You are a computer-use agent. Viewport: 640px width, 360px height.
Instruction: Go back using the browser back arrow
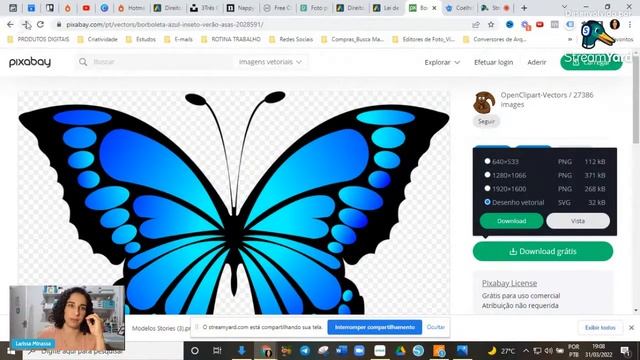(10, 24)
